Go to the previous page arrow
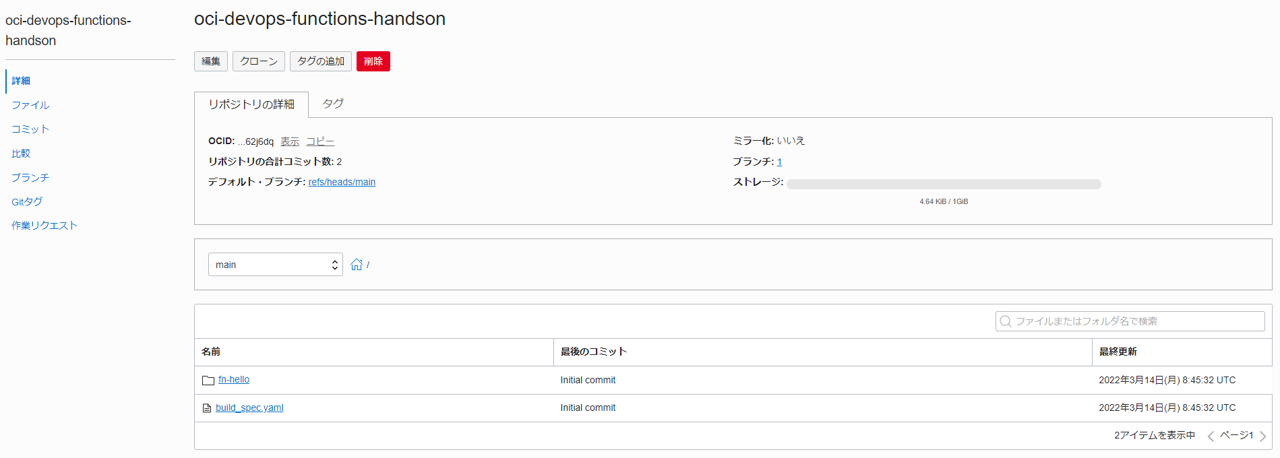 [1211, 436]
